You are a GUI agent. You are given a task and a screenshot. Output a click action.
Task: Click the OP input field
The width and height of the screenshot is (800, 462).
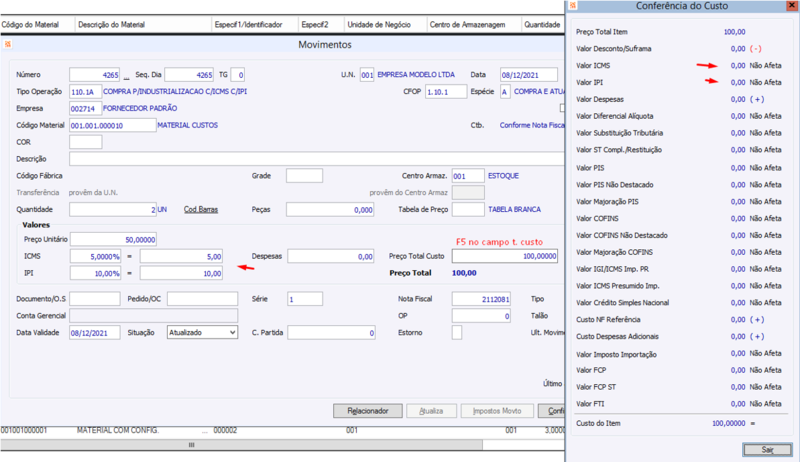click(x=481, y=316)
